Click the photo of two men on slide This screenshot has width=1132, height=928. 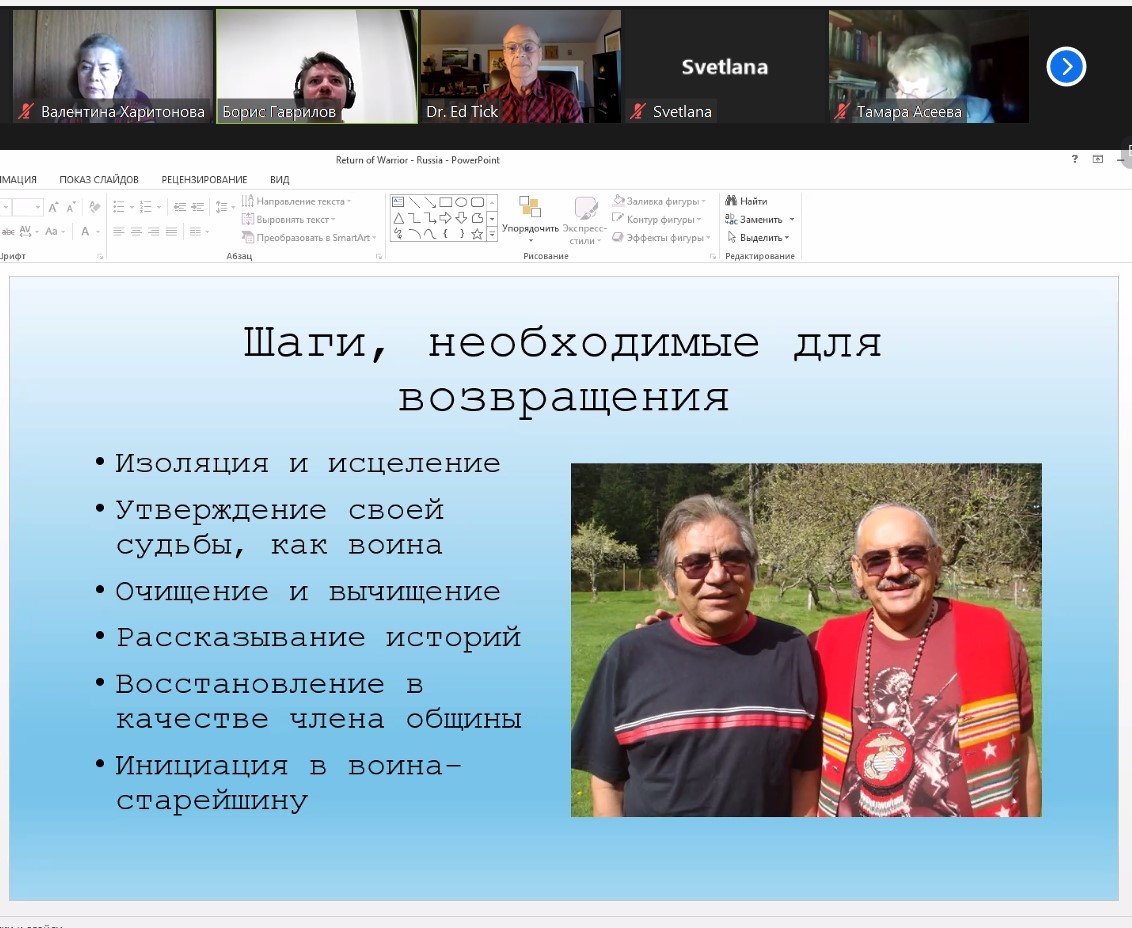click(x=806, y=640)
